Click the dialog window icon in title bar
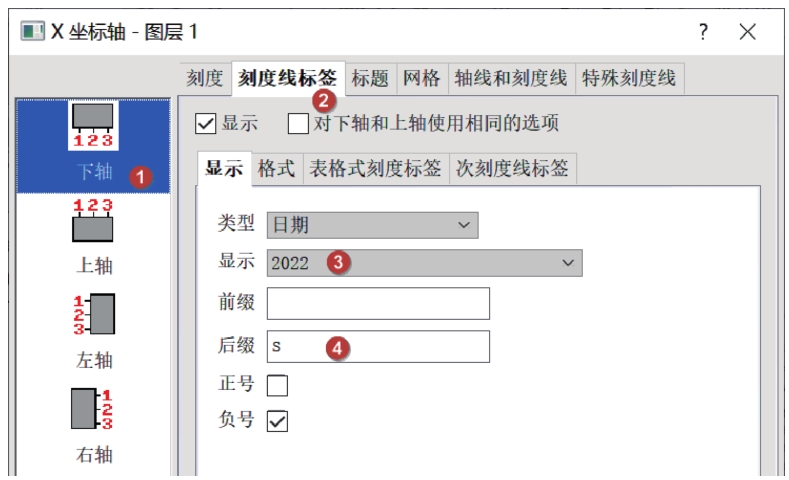The image size is (789, 480). click(x=32, y=31)
